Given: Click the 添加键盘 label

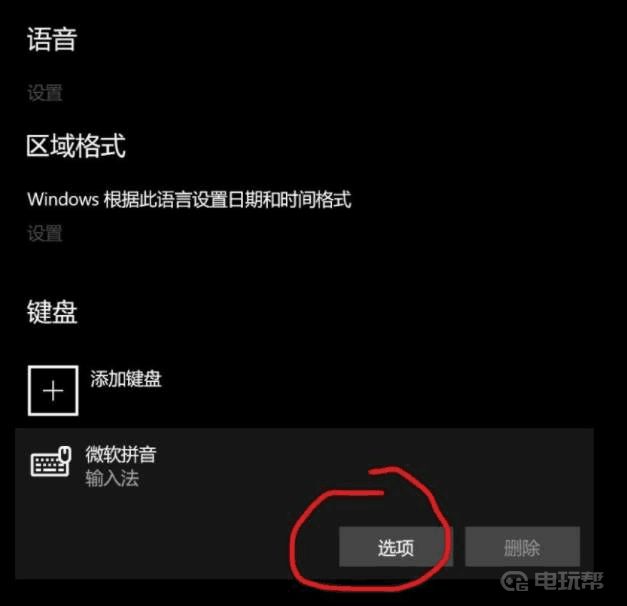Looking at the screenshot, I should coord(126,379).
